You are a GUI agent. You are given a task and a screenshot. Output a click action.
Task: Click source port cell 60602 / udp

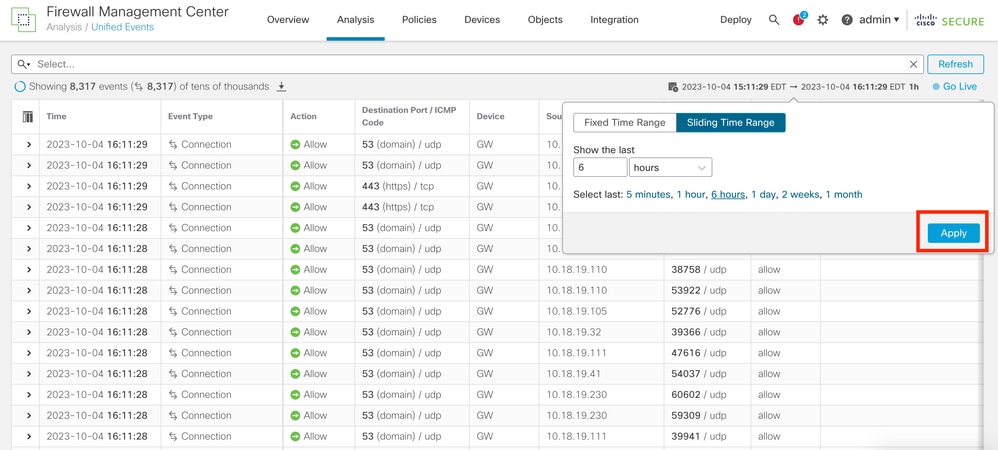pos(698,394)
